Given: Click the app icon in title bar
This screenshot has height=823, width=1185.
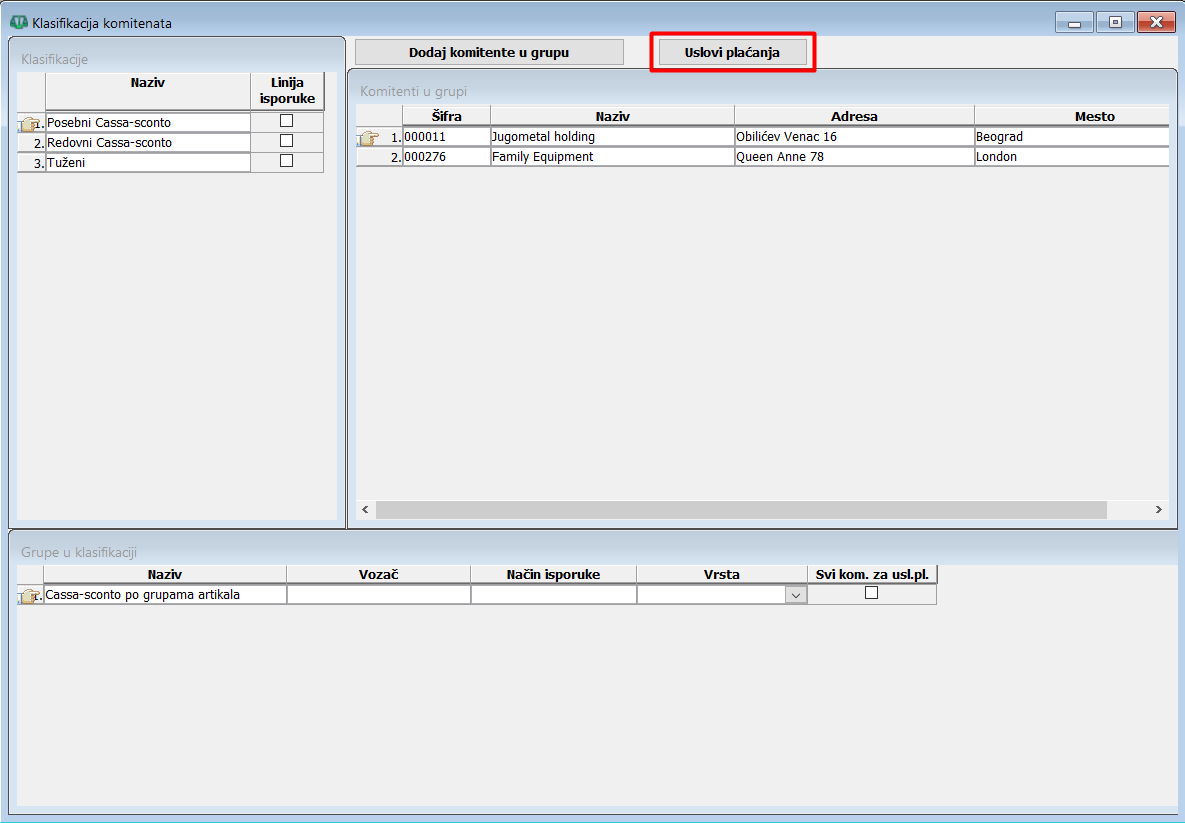Looking at the screenshot, I should [18, 22].
